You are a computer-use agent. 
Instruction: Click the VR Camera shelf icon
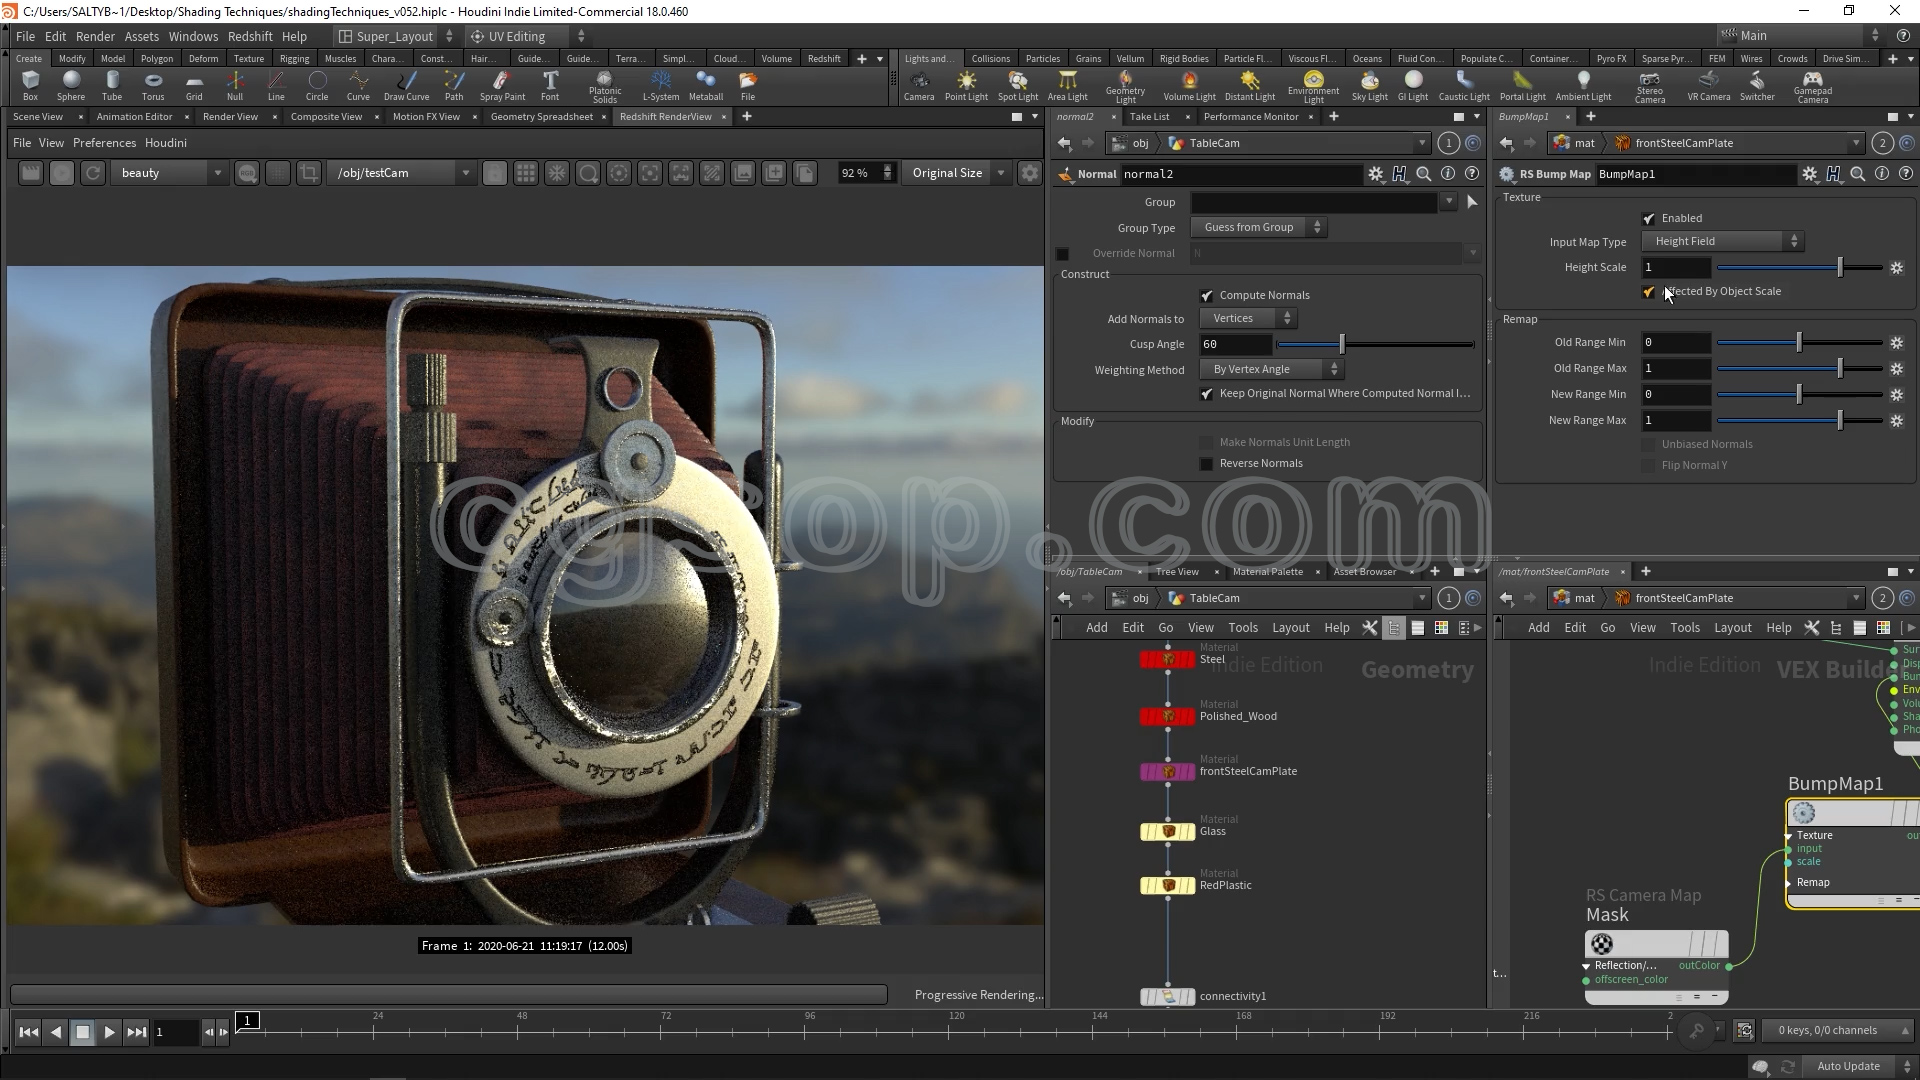tap(1708, 85)
